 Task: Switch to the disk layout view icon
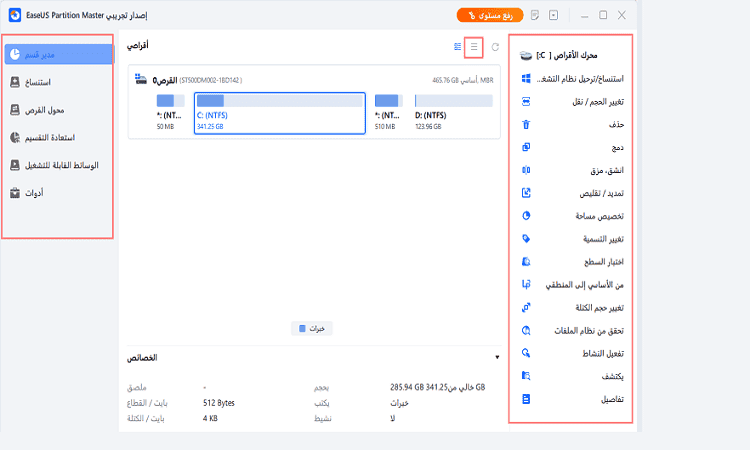pos(458,47)
